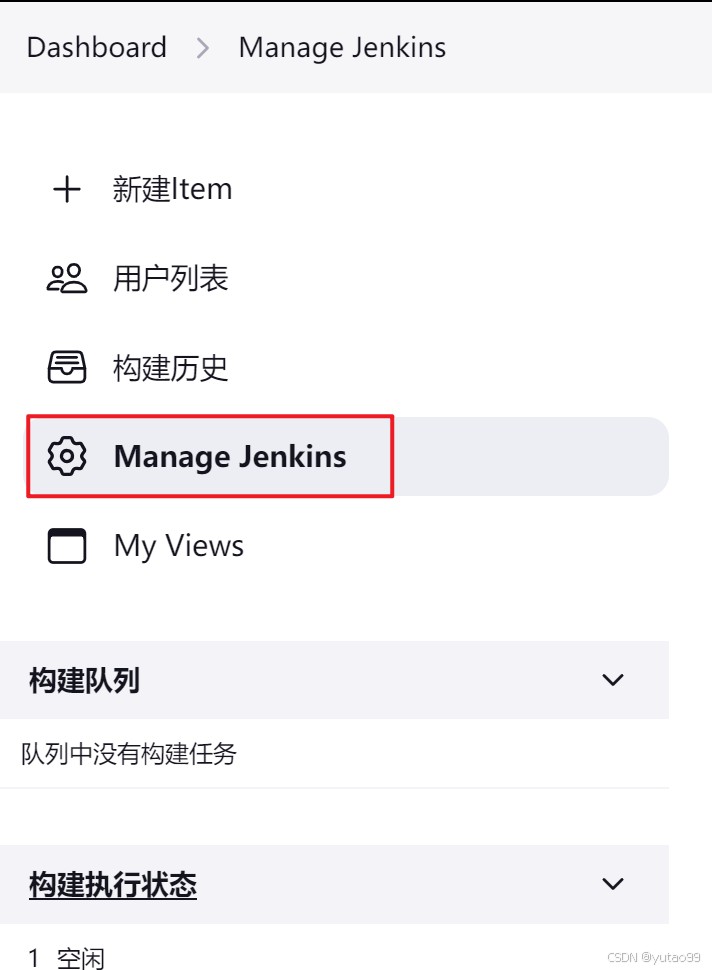Click Manage Jenkins in the breadcrumb bar
This screenshot has width=712, height=970.
click(x=342, y=48)
